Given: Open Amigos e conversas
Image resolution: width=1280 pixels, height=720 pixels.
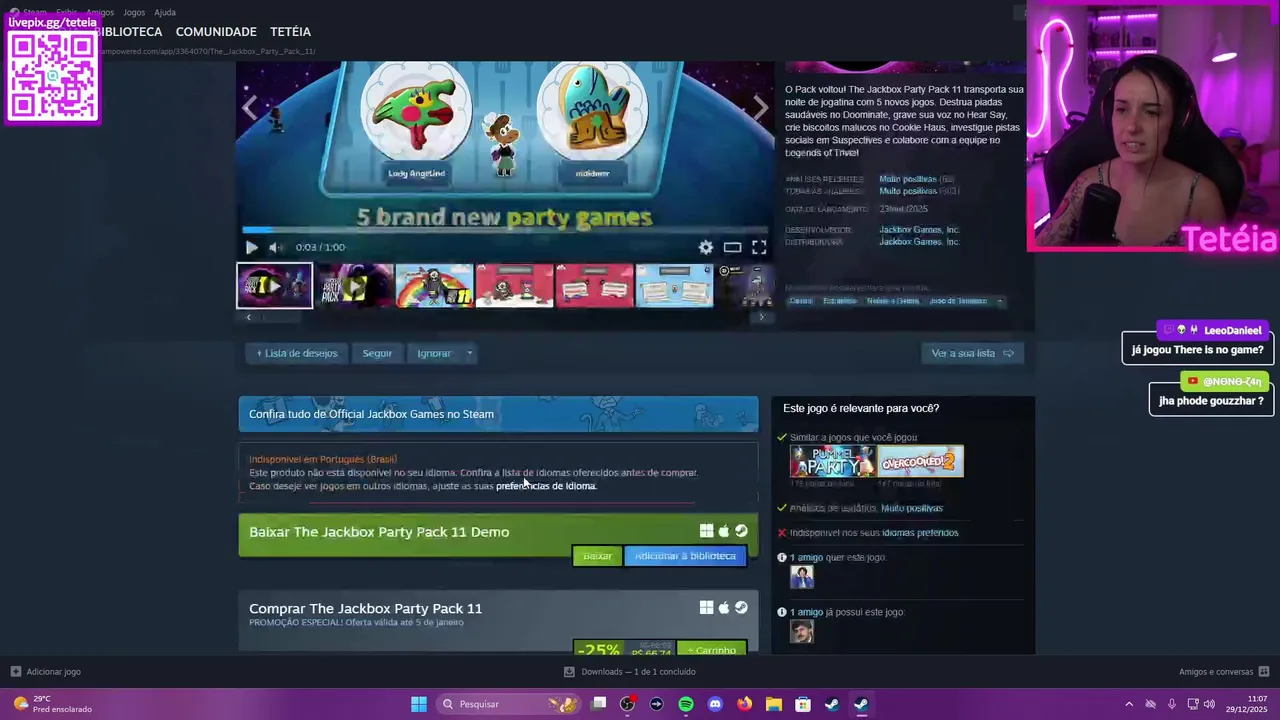Looking at the screenshot, I should [x=1224, y=672].
